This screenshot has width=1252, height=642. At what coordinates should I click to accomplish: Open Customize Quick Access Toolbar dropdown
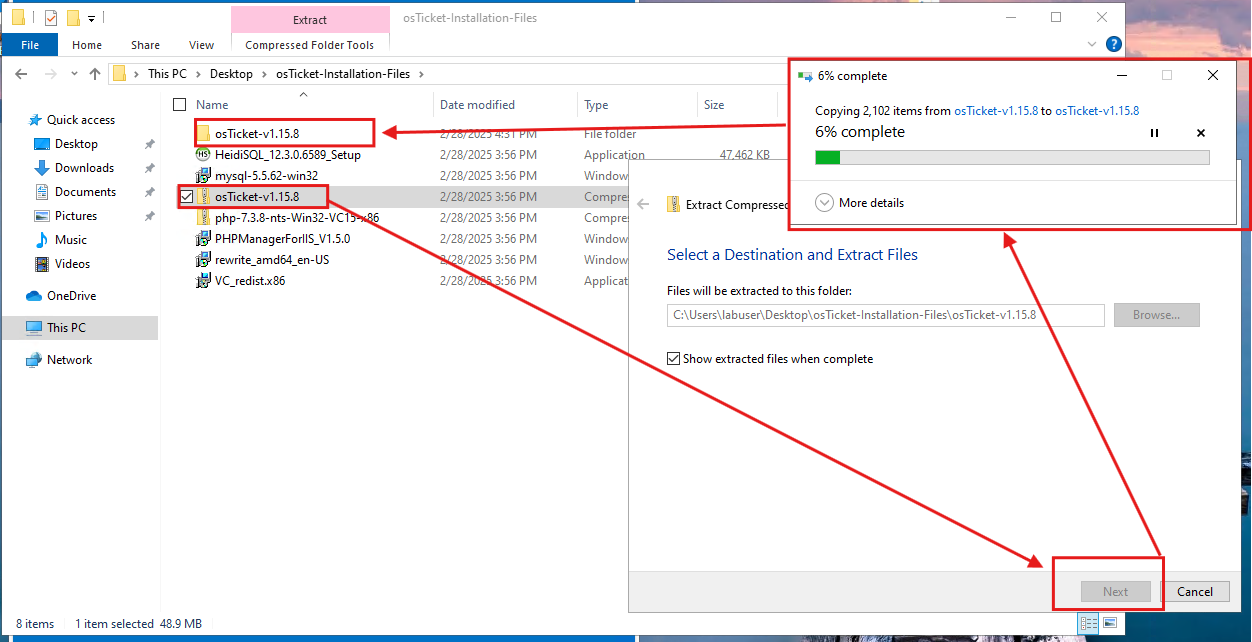(x=91, y=18)
